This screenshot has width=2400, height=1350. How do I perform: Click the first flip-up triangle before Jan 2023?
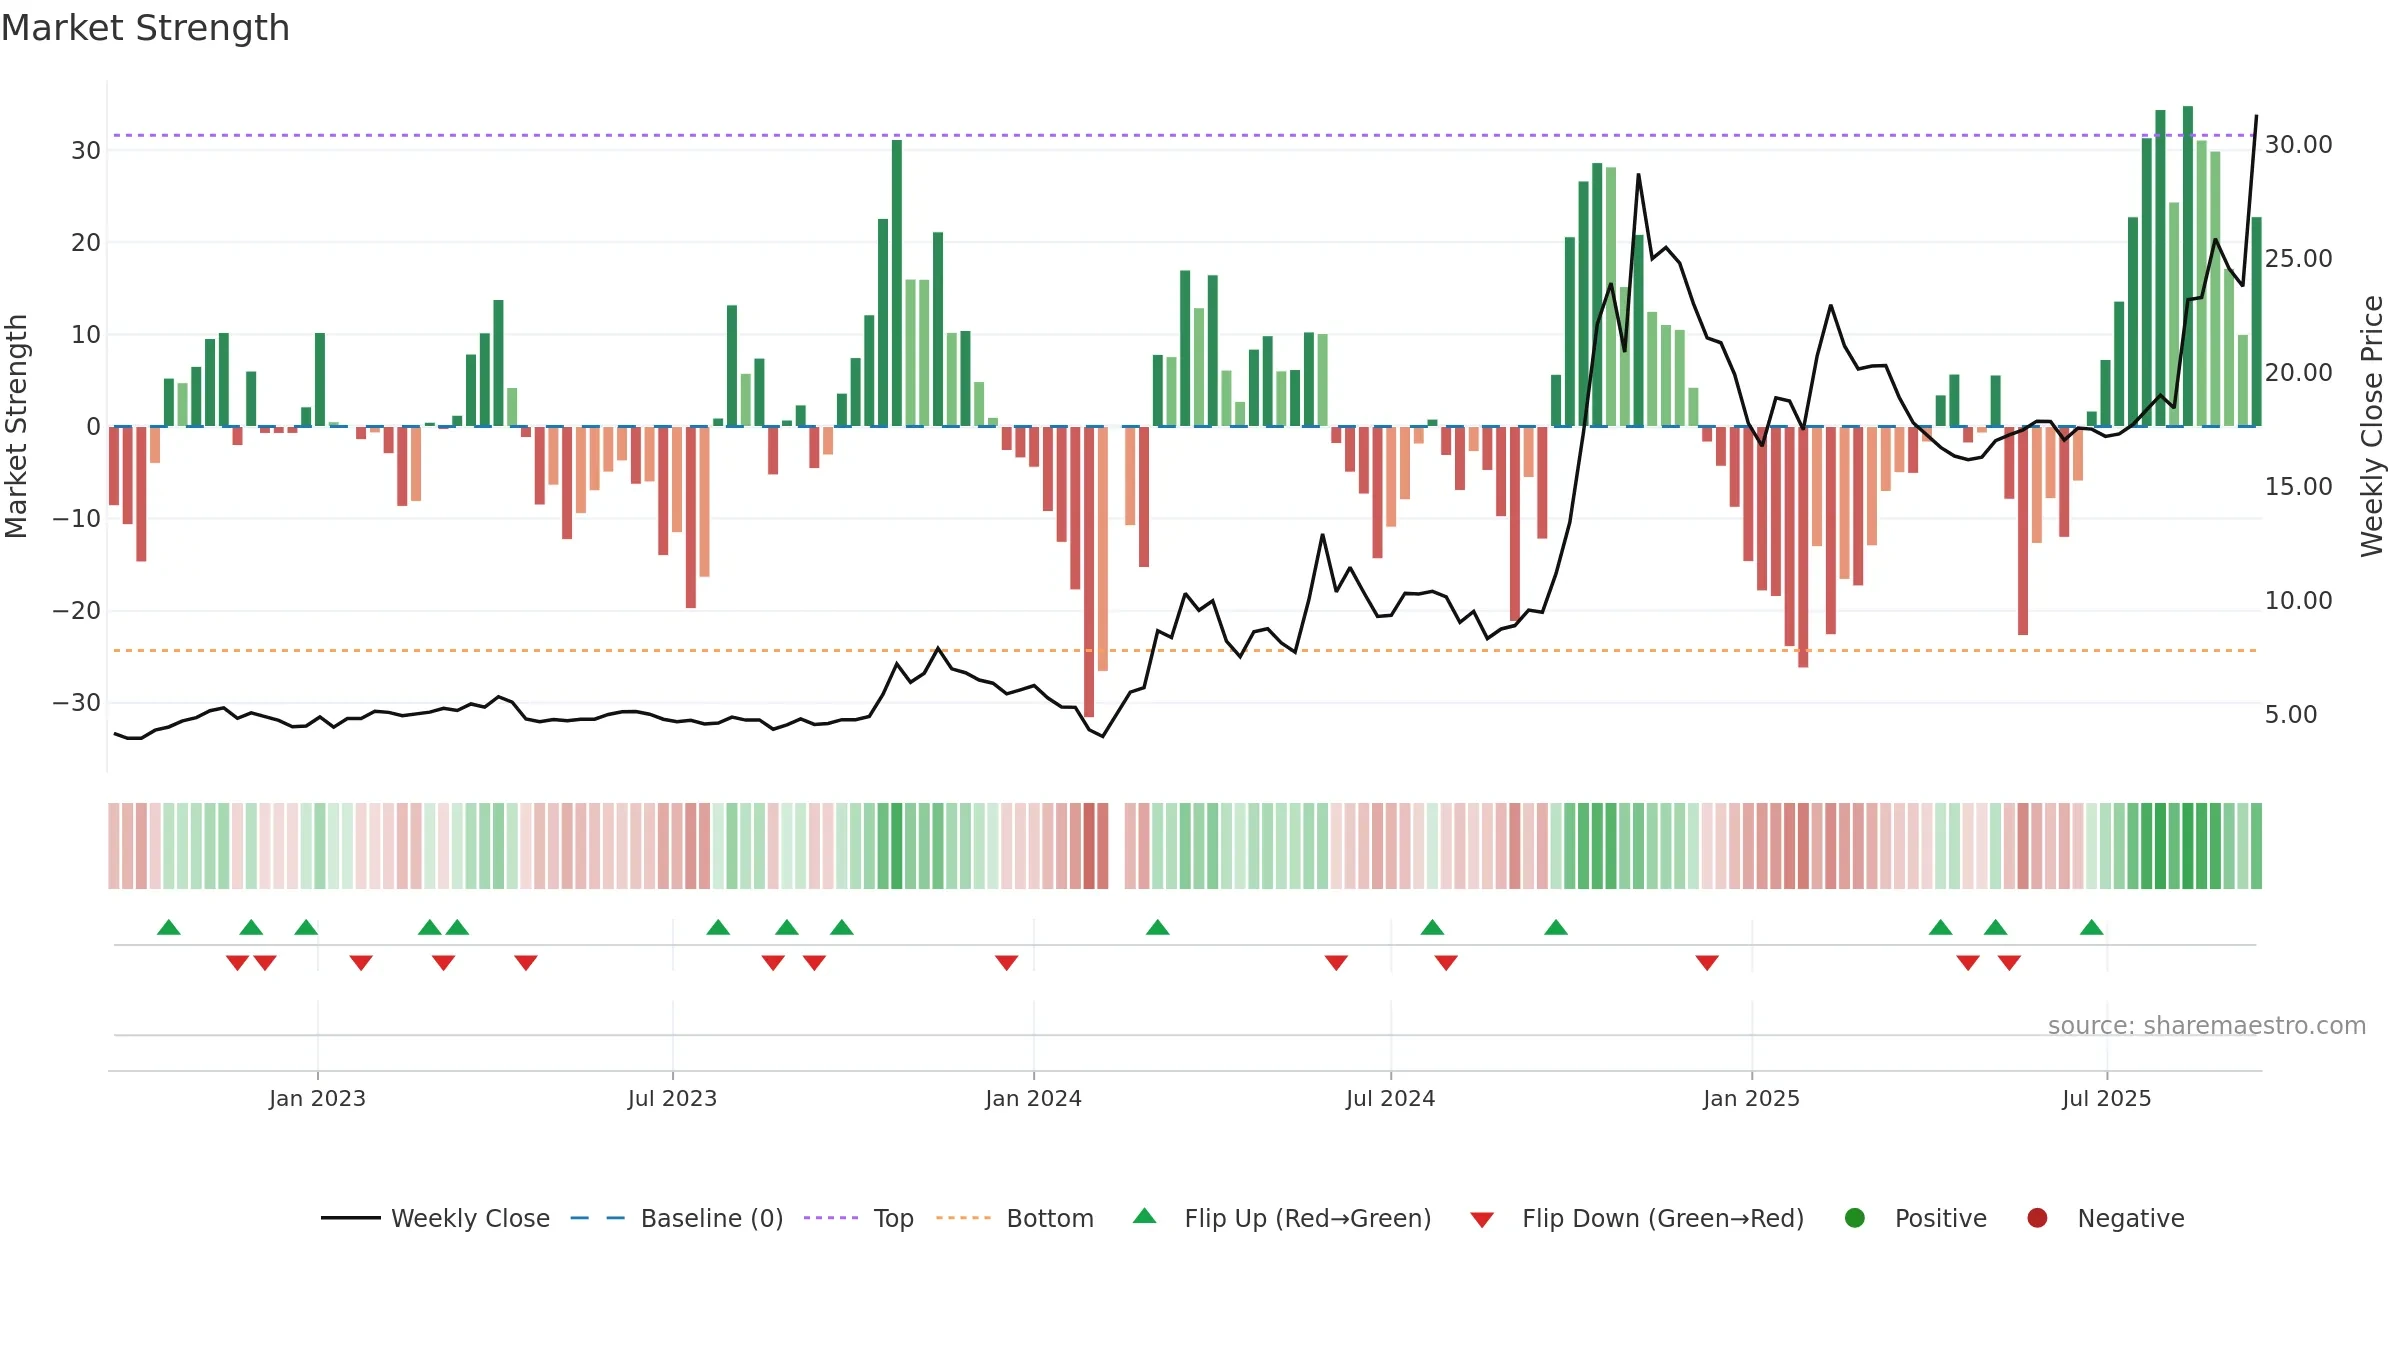coord(169,927)
